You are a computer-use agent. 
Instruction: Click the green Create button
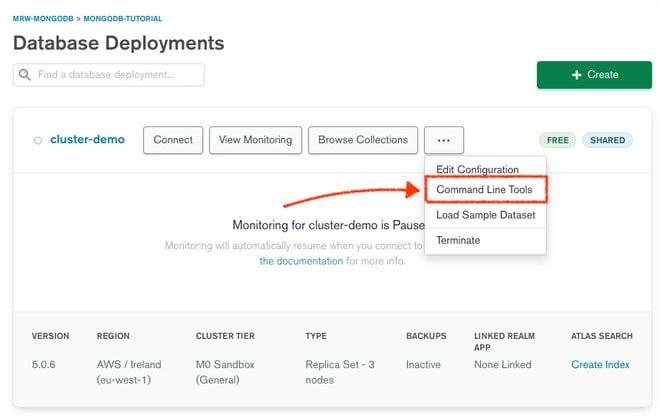[x=594, y=75]
